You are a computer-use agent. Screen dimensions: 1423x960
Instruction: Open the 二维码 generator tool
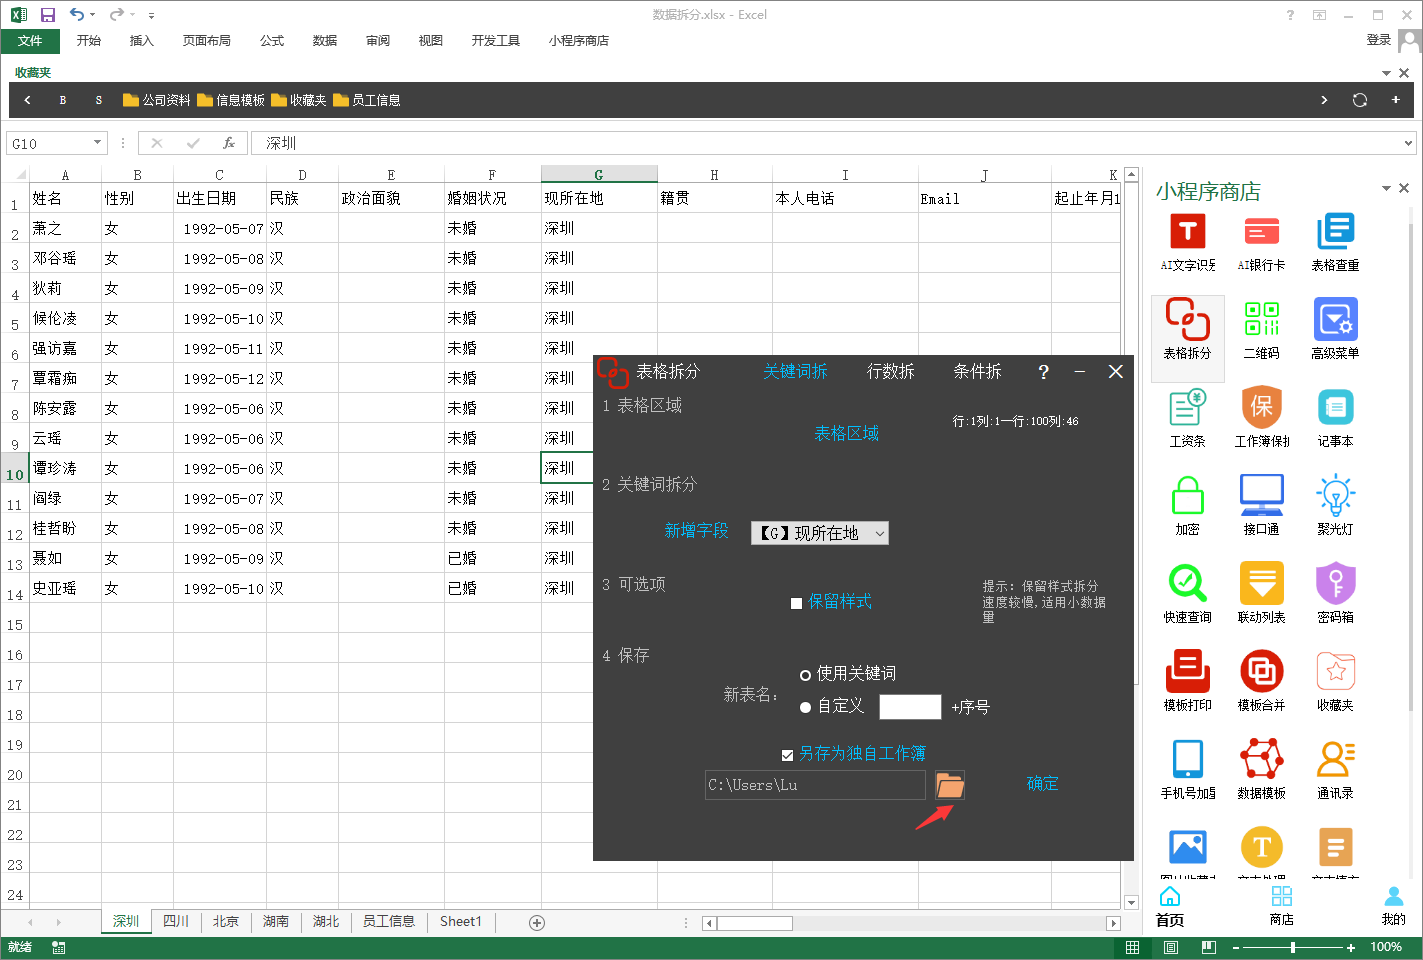pos(1262,330)
